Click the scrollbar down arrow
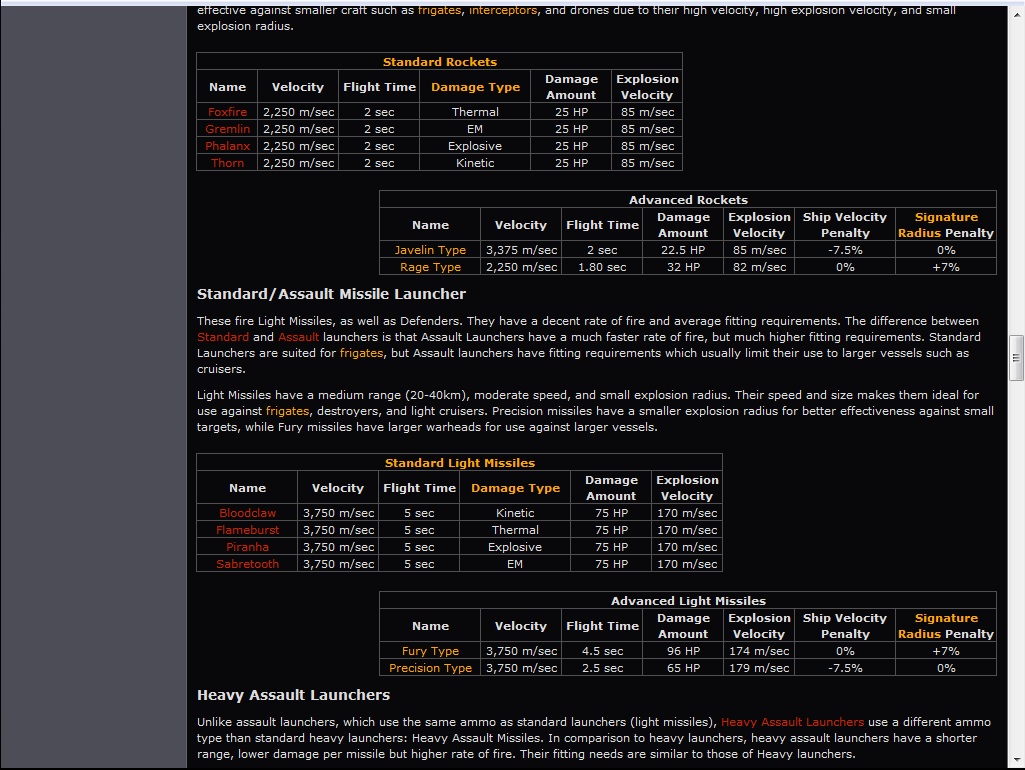 pyautogui.click(x=1016, y=760)
